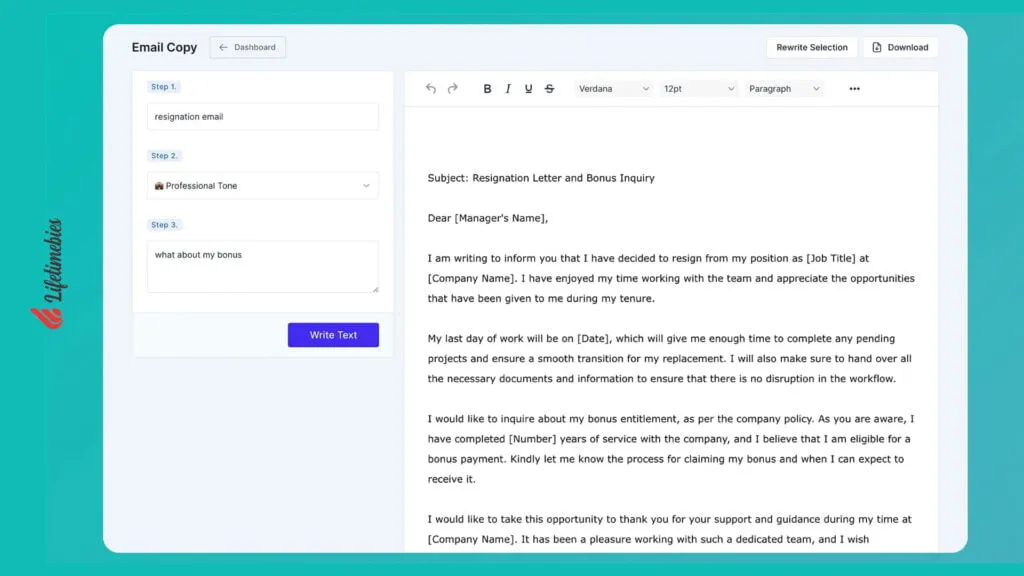Toggle strikethrough formatting

[549, 88]
